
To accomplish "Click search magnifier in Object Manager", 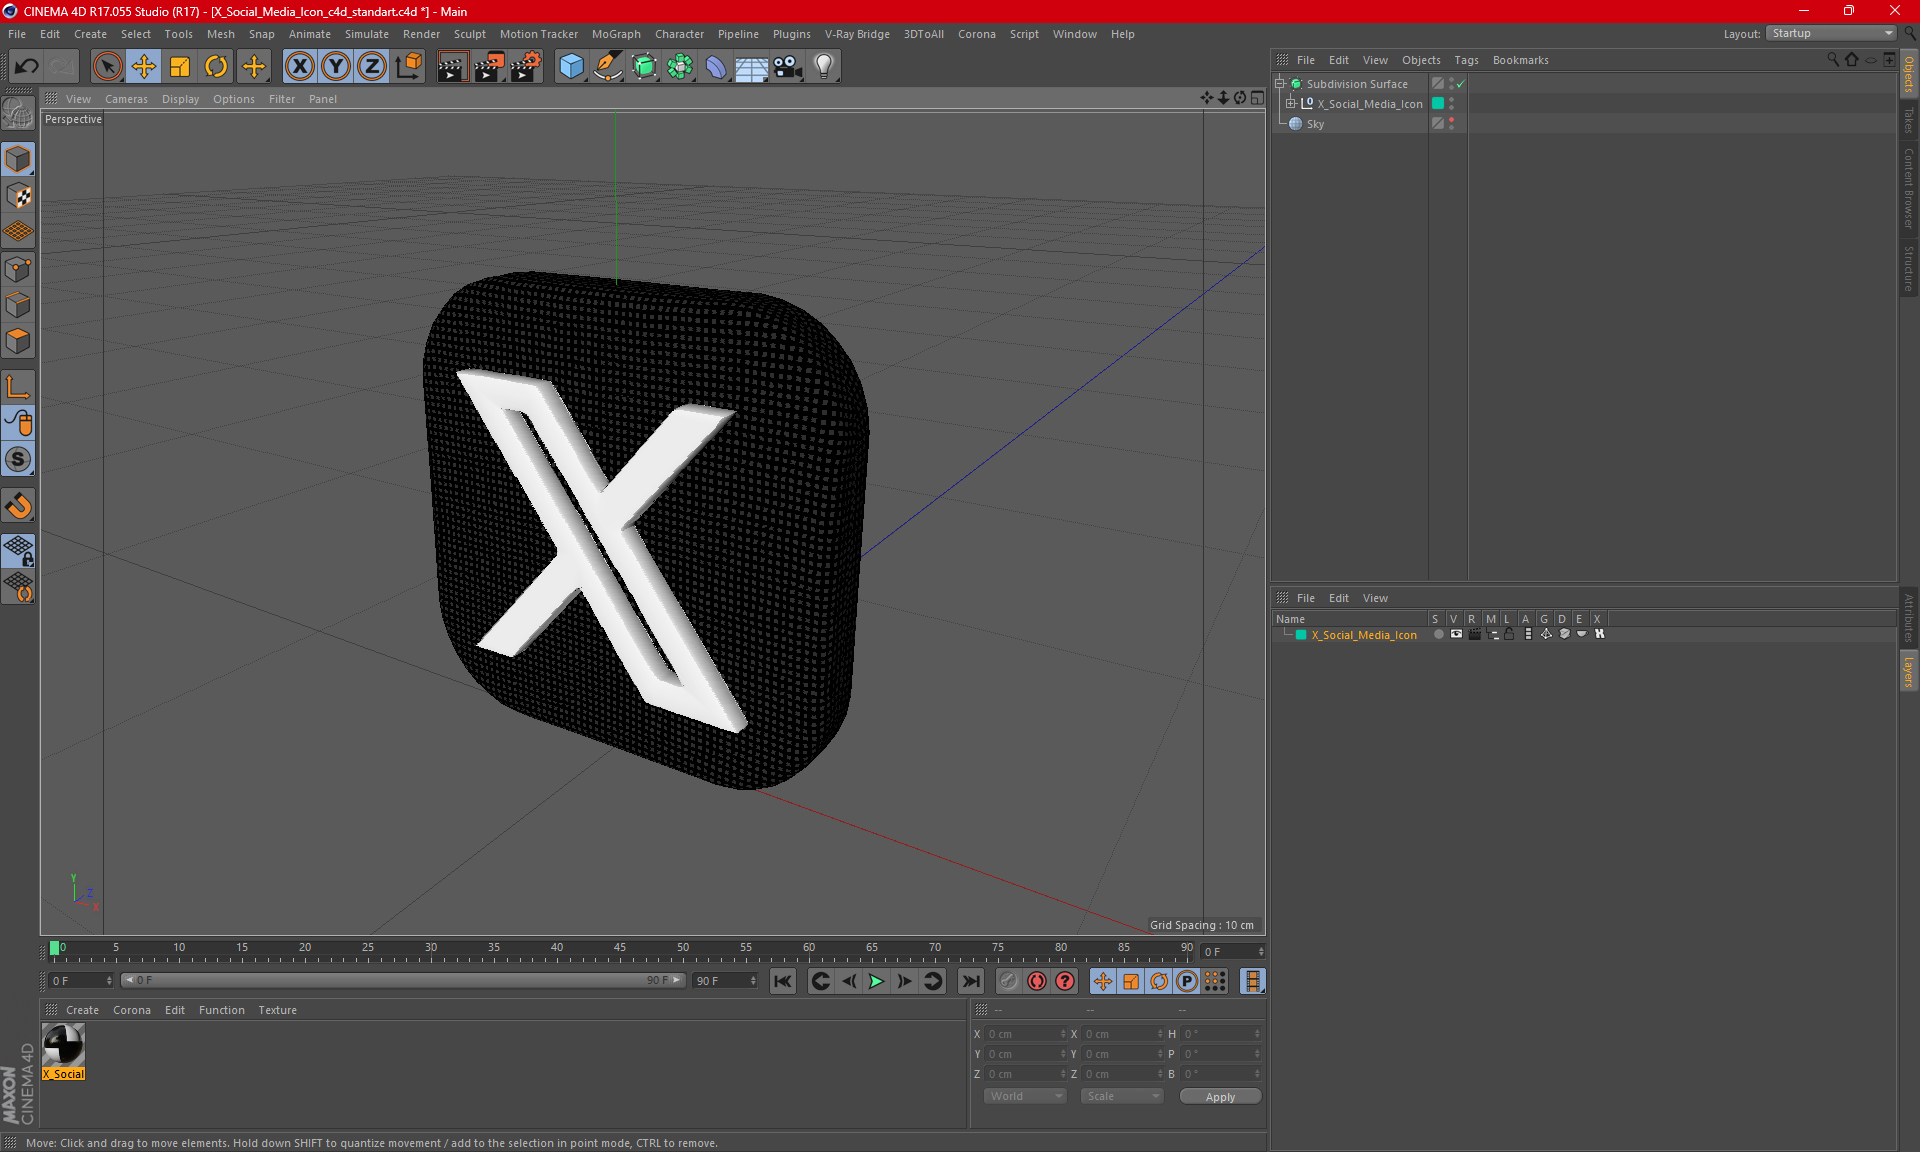I will [1833, 60].
